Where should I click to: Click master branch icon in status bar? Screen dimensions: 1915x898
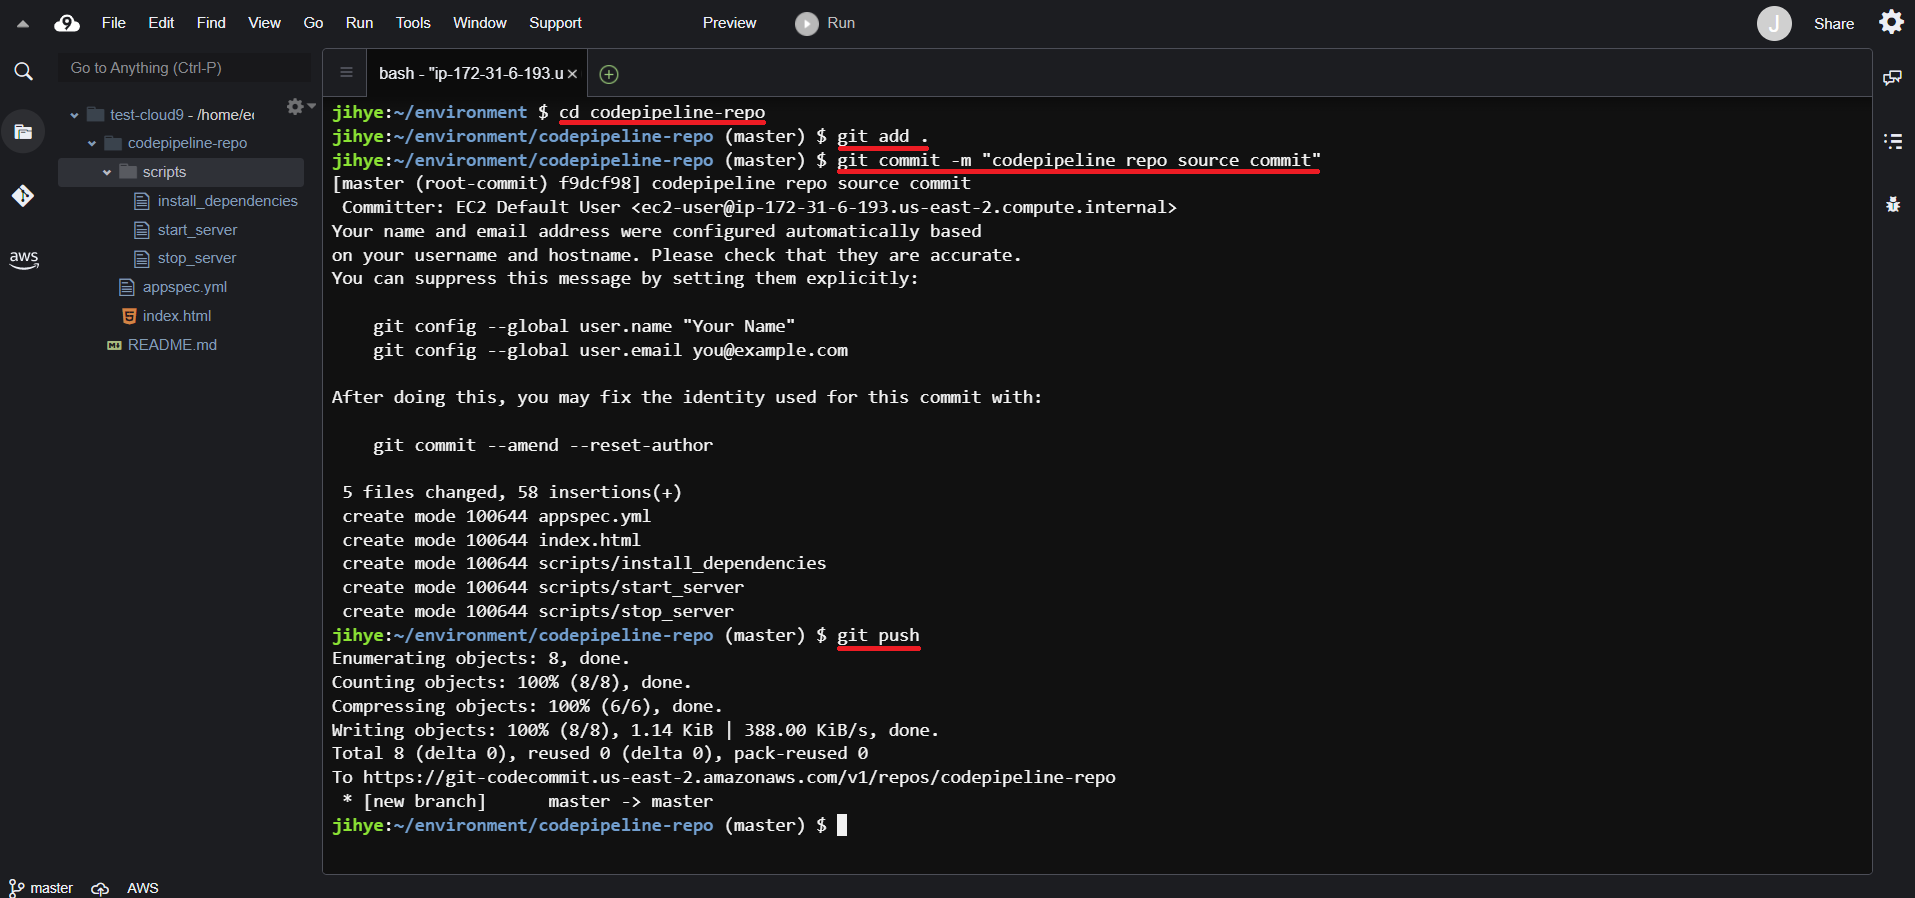coord(16,888)
